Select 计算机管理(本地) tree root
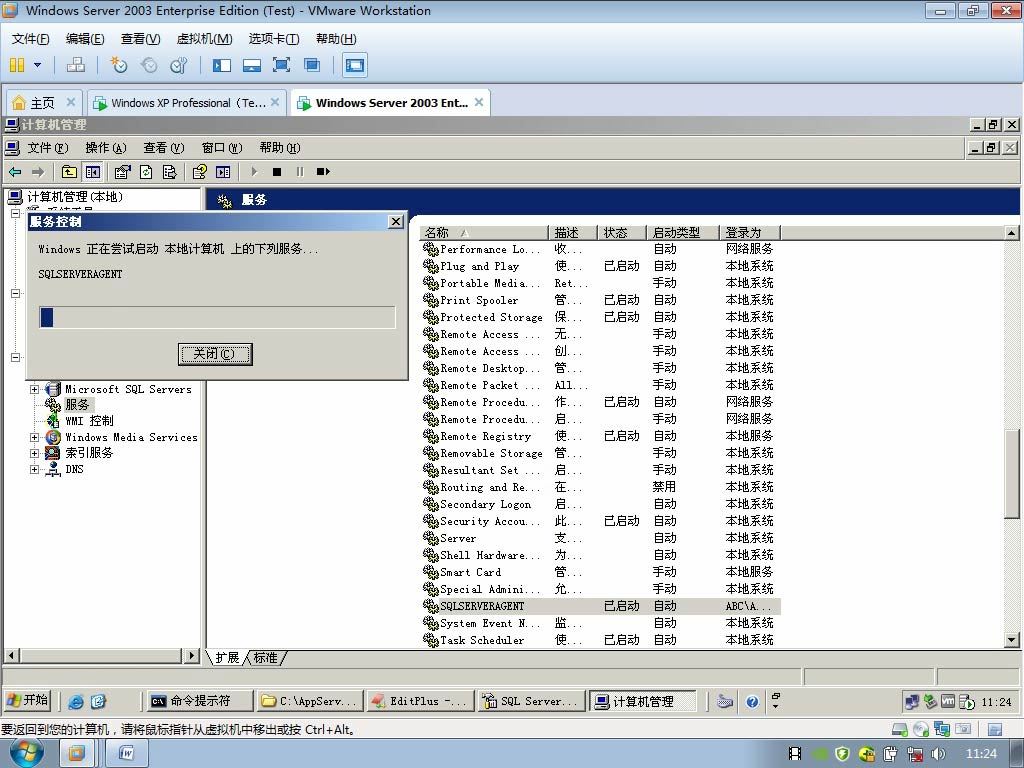 [x=74, y=197]
